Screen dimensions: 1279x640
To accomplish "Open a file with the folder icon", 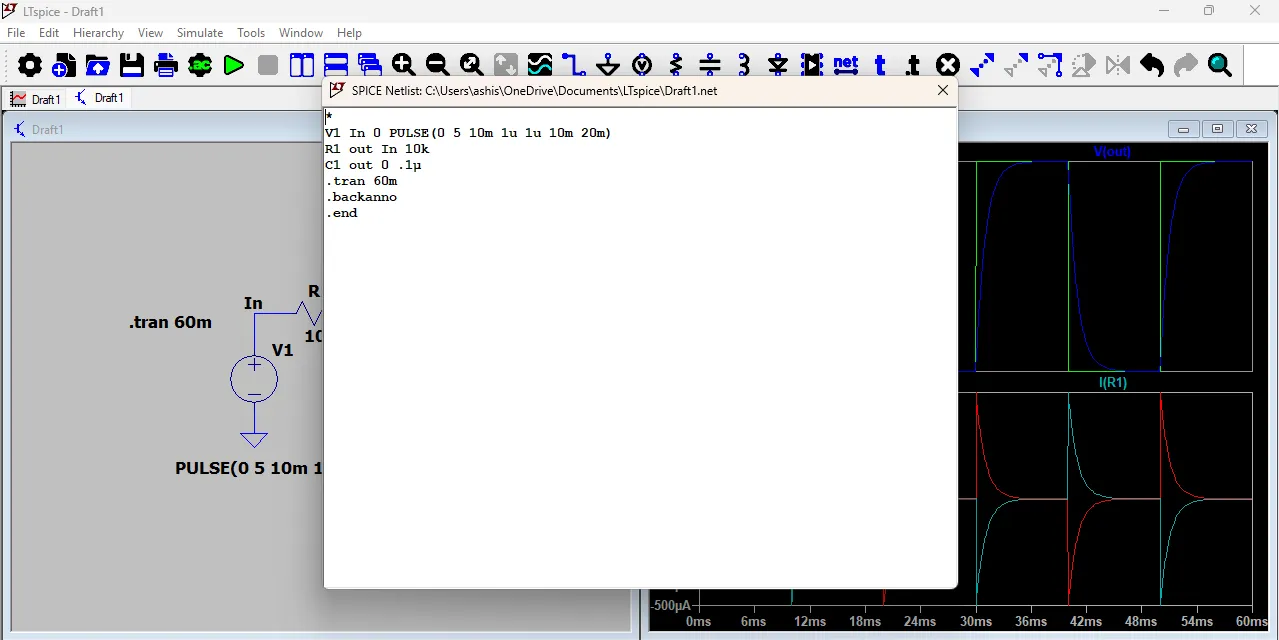I will [x=98, y=65].
